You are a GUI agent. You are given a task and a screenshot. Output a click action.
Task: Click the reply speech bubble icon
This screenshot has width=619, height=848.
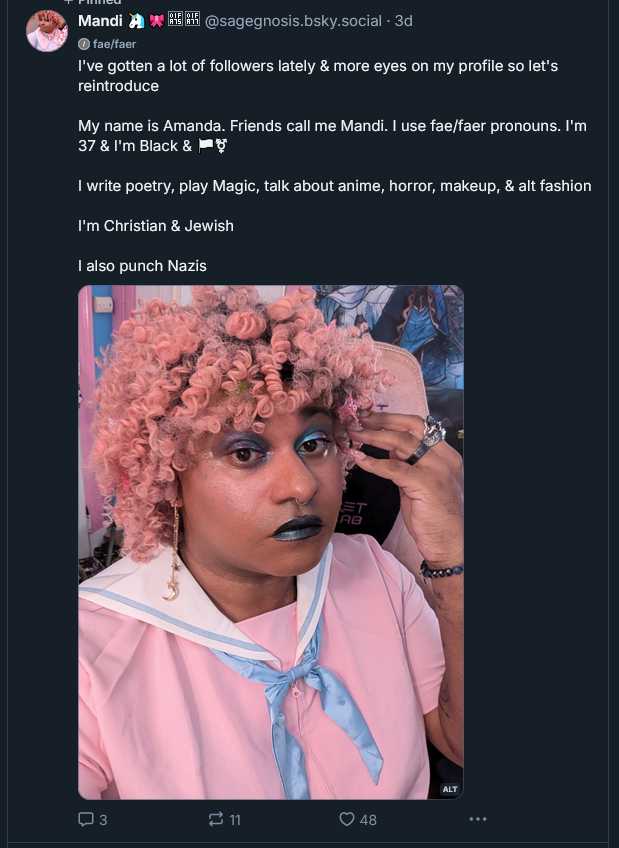86,819
